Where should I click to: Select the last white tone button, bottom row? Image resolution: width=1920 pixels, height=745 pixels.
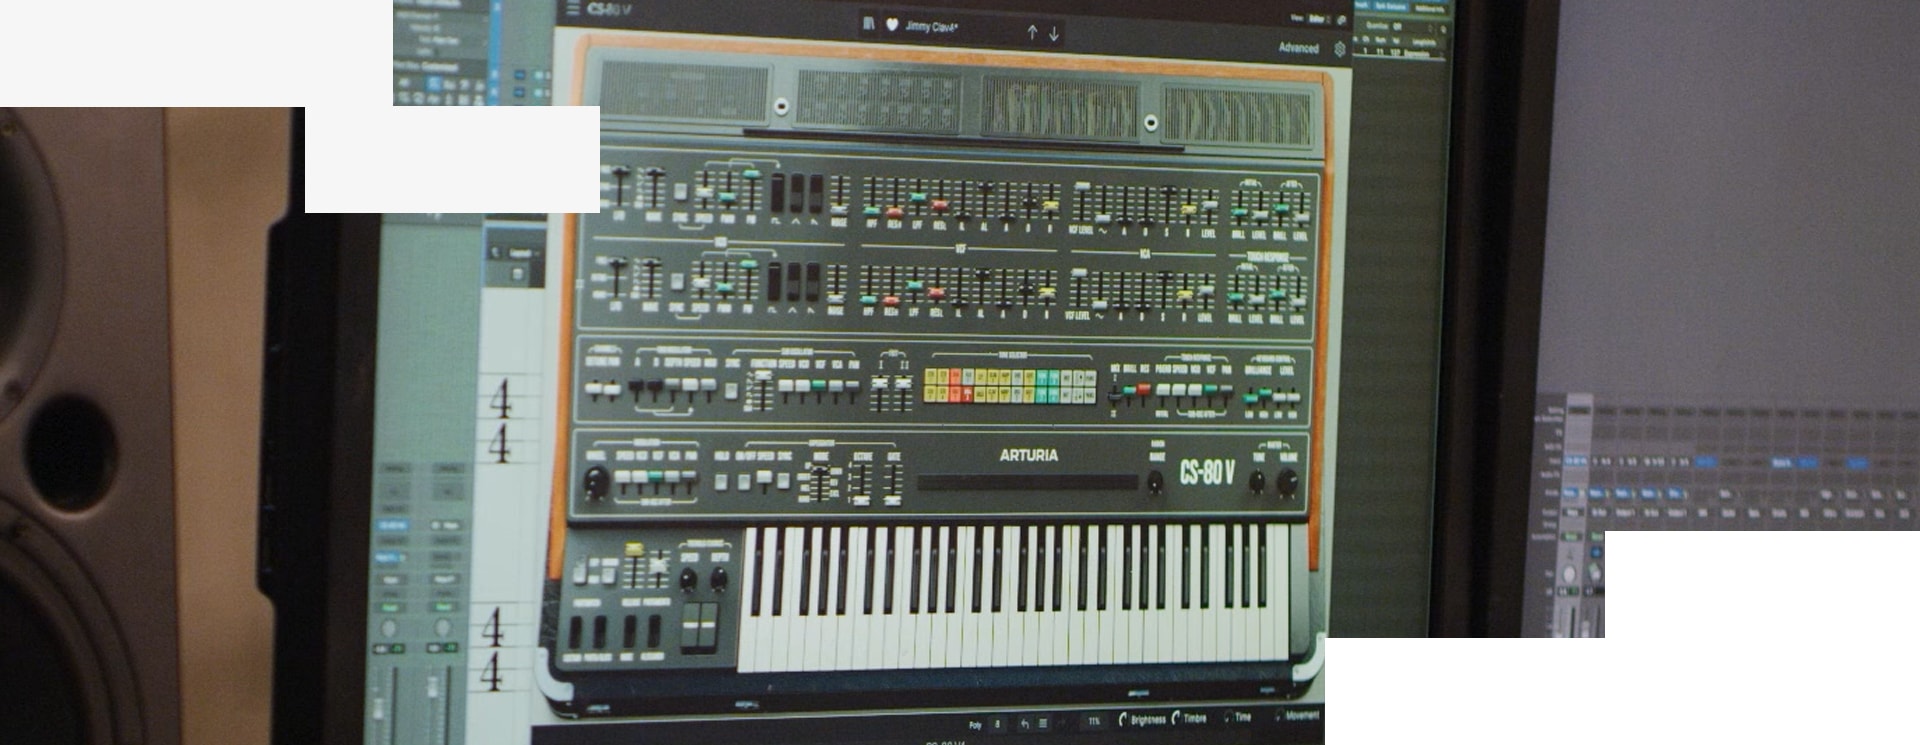click(x=1090, y=394)
